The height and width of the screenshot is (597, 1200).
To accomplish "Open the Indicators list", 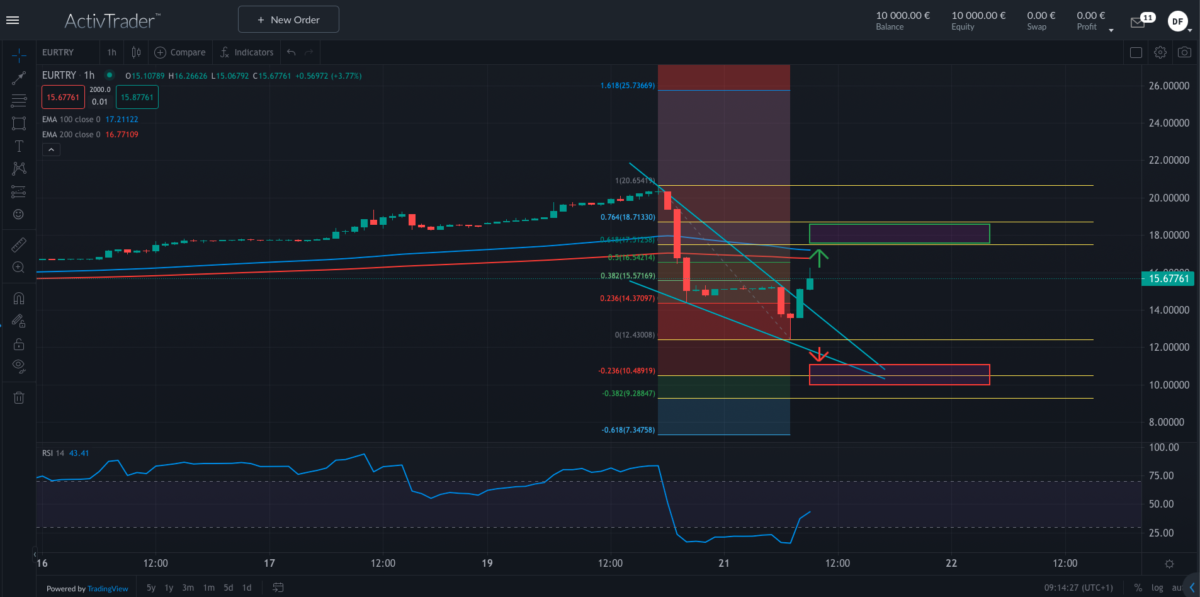I will pos(246,52).
